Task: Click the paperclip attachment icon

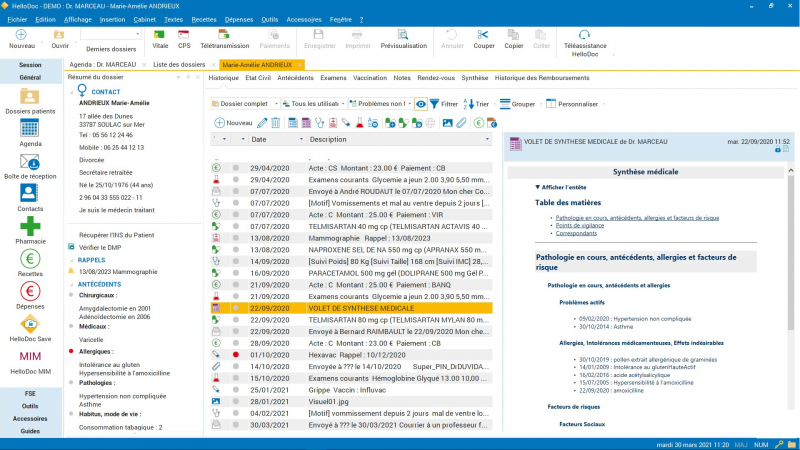Action: 461,123
